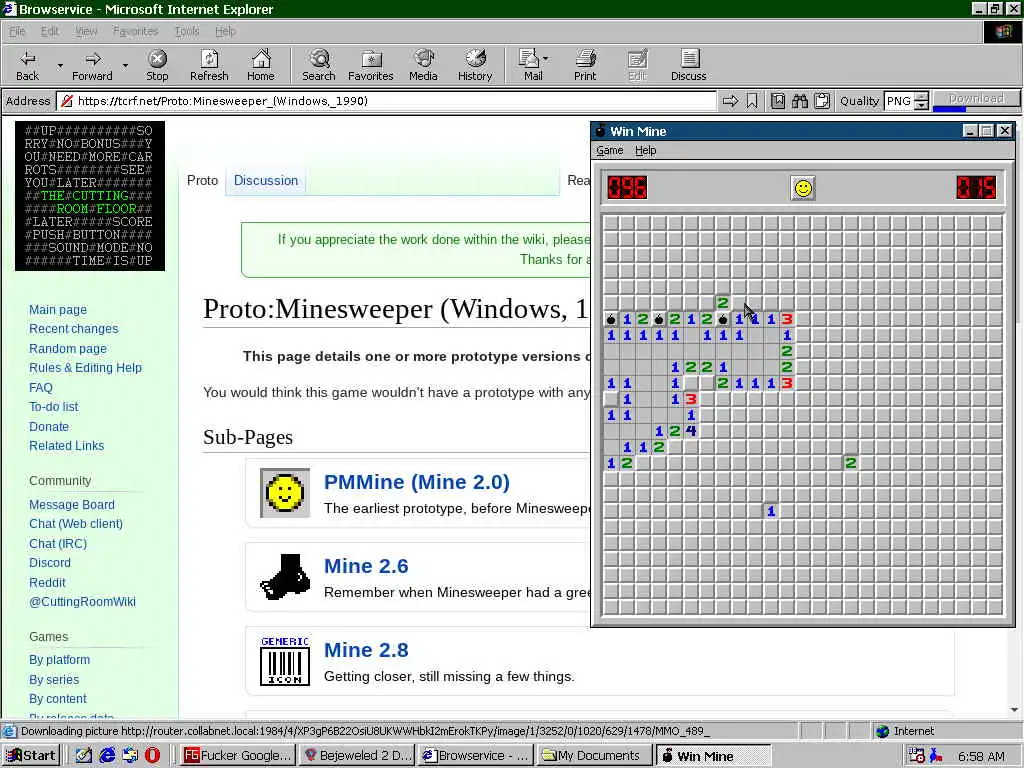Click the Go arrow beside the address bar
1024x768 pixels.
coord(730,101)
